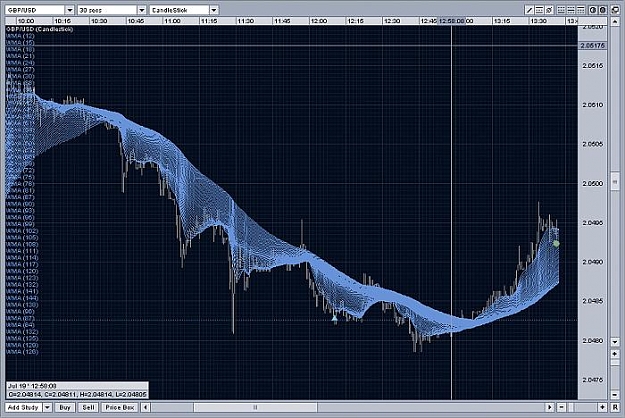
Task: Click the Add Study button
Action: 24,407
